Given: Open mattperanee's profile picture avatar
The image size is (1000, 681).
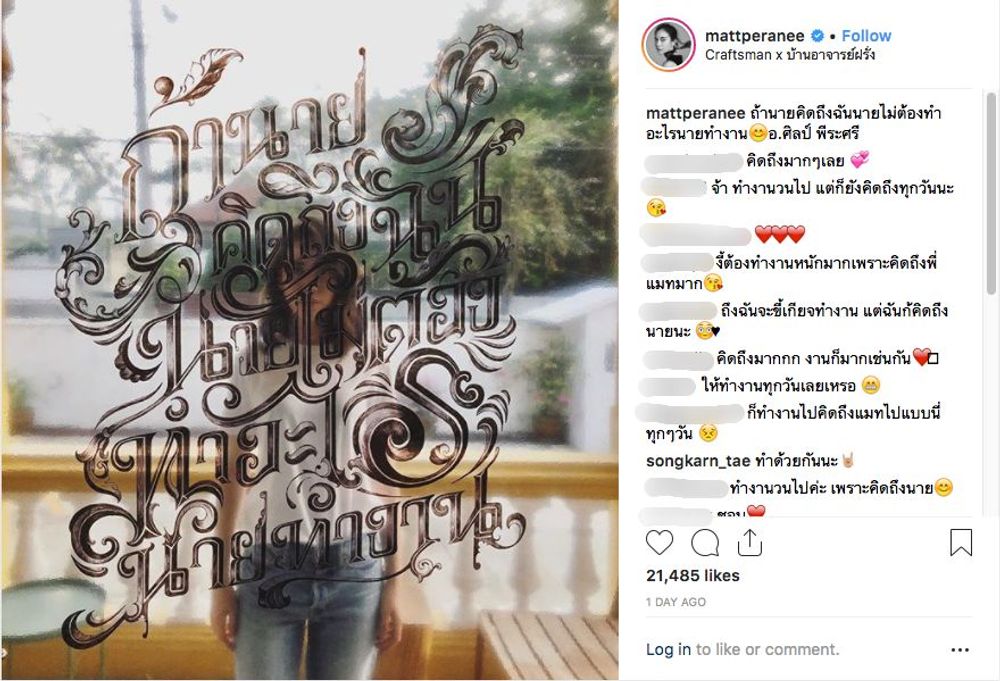Looking at the screenshot, I should coord(669,45).
